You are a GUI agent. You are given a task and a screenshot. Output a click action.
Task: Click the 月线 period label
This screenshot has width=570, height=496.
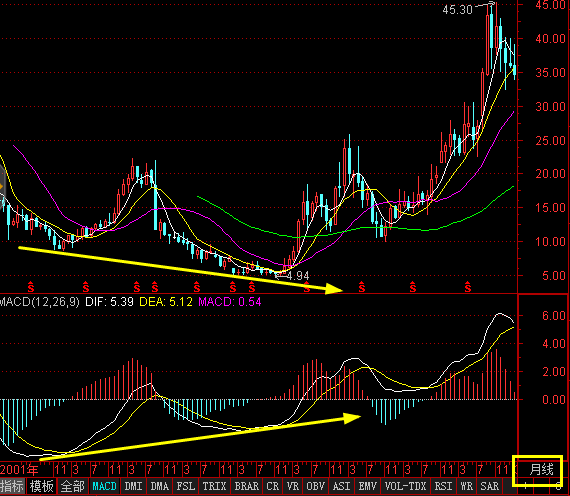pyautogui.click(x=541, y=469)
